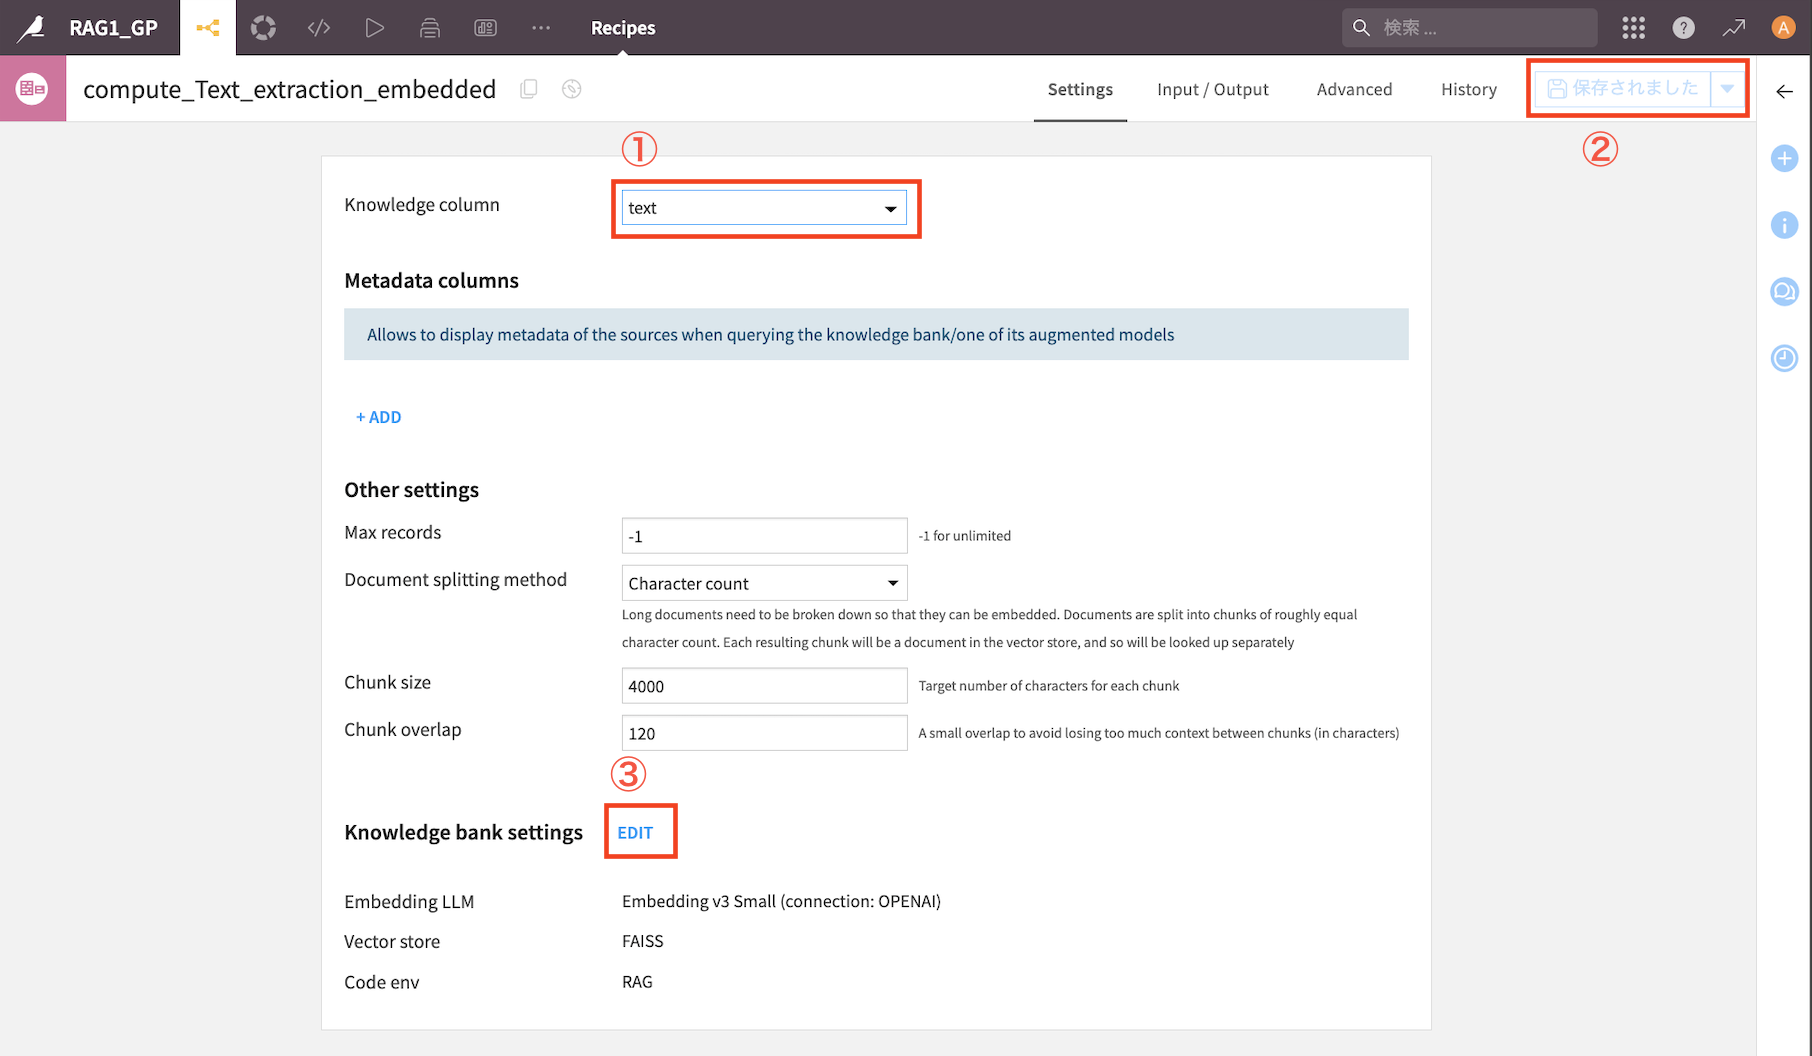This screenshot has width=1812, height=1056.
Task: Expand Document splitting method dropdown
Action: 764,583
